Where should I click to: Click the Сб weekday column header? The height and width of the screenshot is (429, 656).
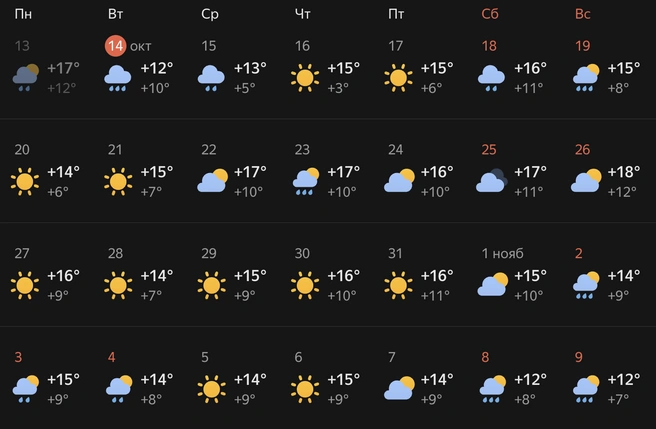pos(490,14)
